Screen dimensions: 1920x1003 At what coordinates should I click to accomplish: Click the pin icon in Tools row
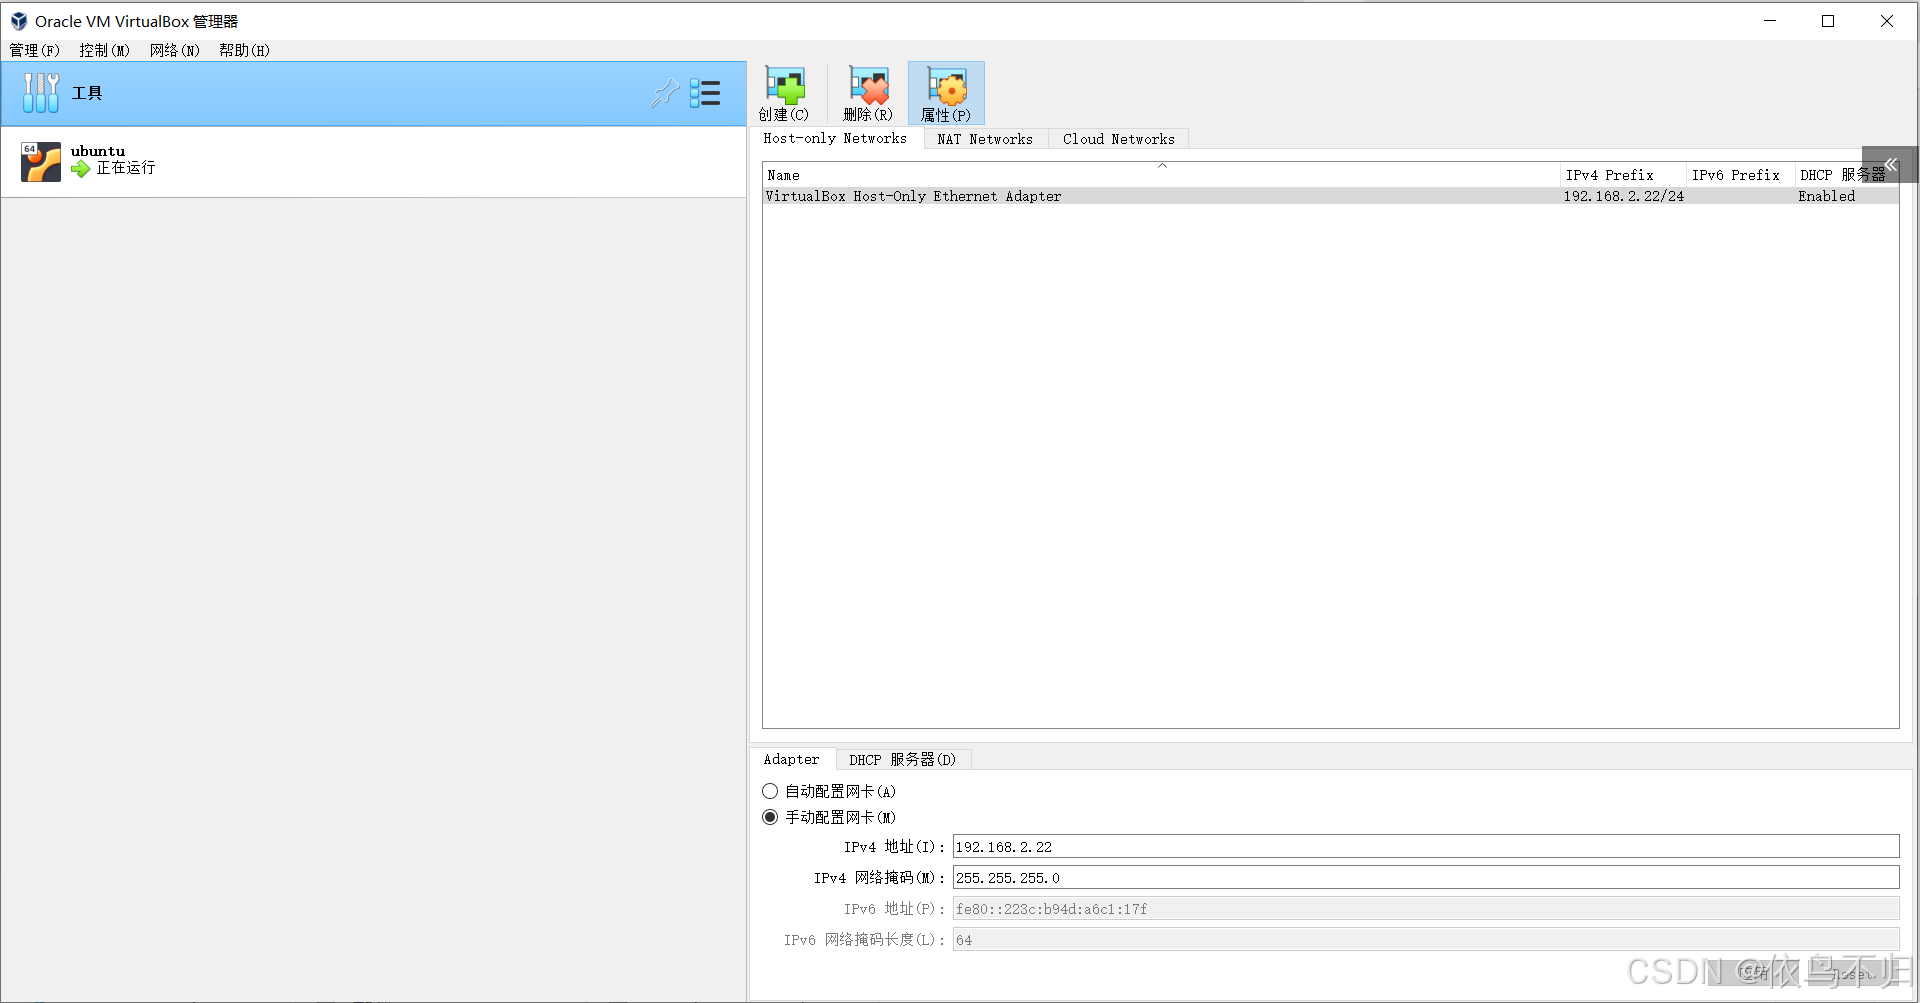coord(665,93)
